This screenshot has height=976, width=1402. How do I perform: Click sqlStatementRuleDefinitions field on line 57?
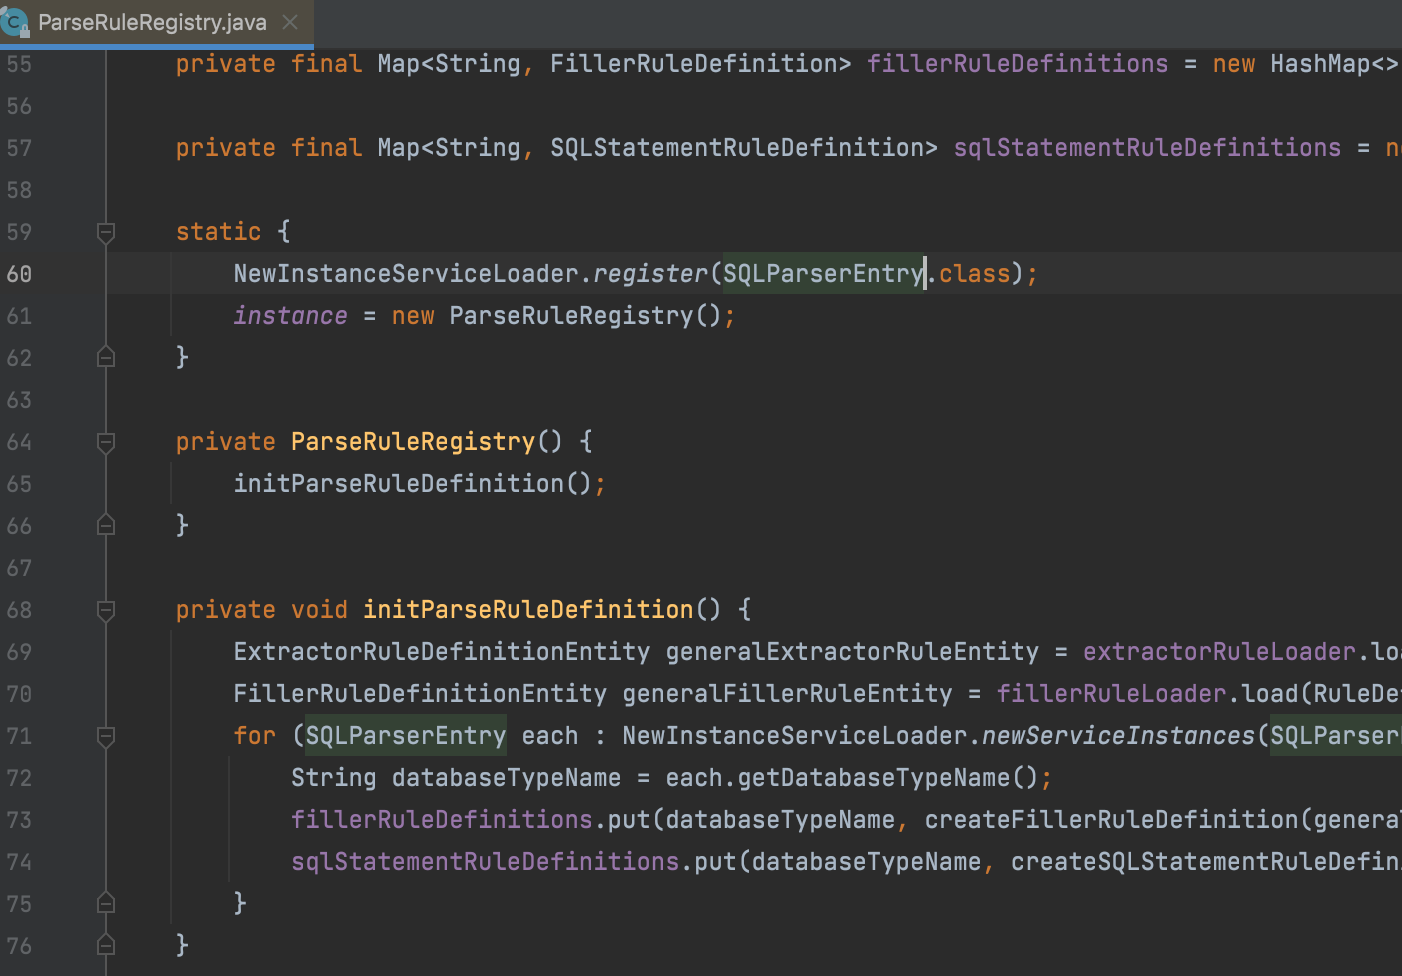click(x=1147, y=148)
